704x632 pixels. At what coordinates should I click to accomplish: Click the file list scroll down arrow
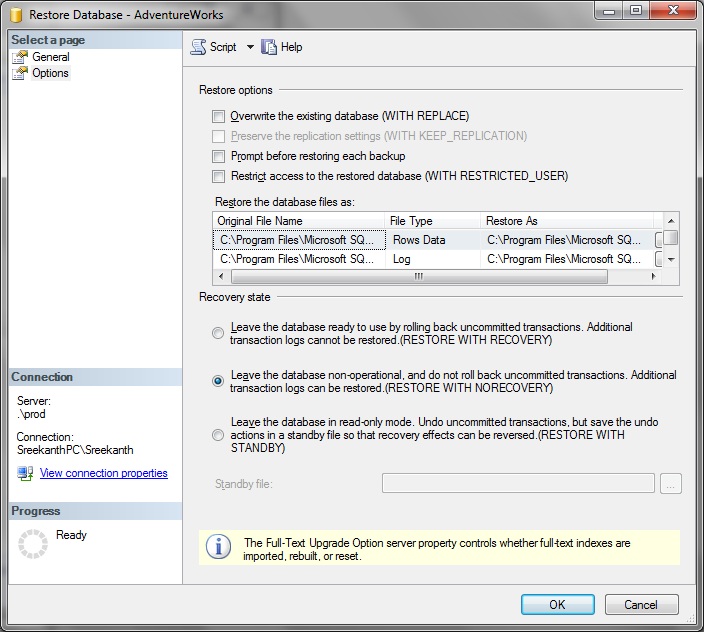(671, 259)
